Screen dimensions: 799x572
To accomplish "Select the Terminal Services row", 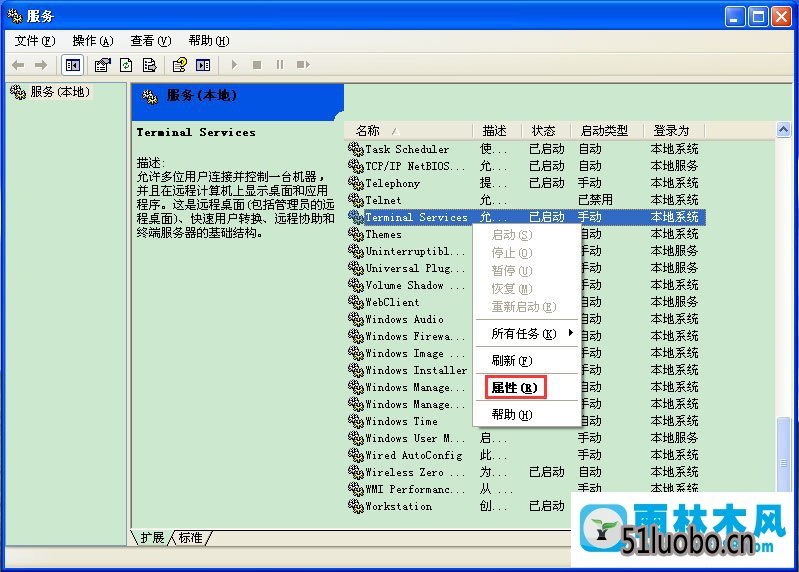I will coord(526,217).
